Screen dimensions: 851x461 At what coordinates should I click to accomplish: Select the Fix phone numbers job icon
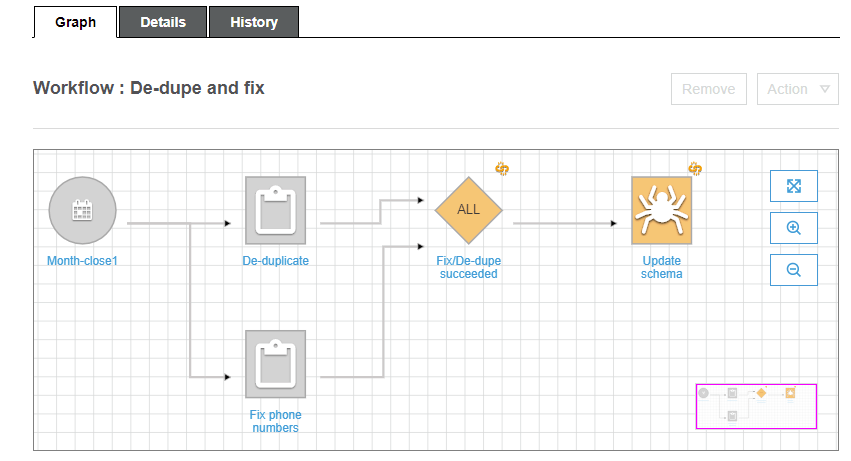[x=275, y=364]
